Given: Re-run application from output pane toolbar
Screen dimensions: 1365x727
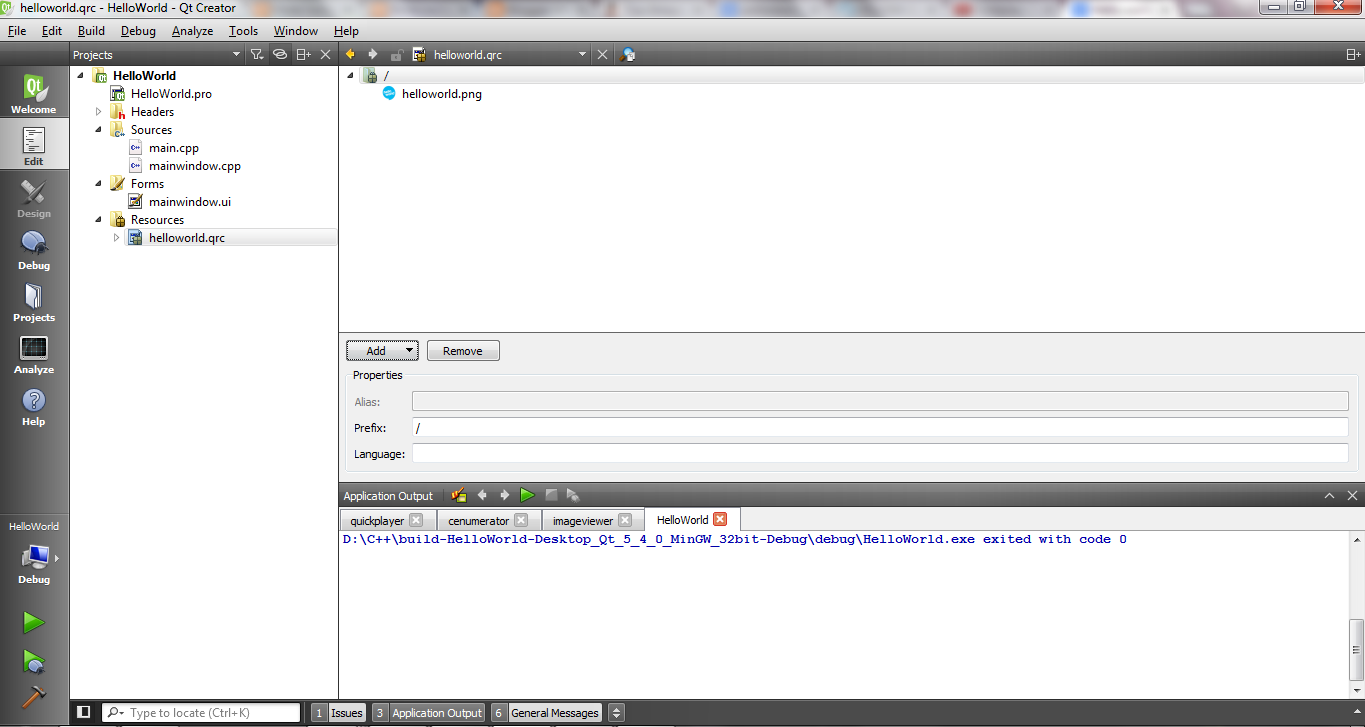Looking at the screenshot, I should 527,494.
